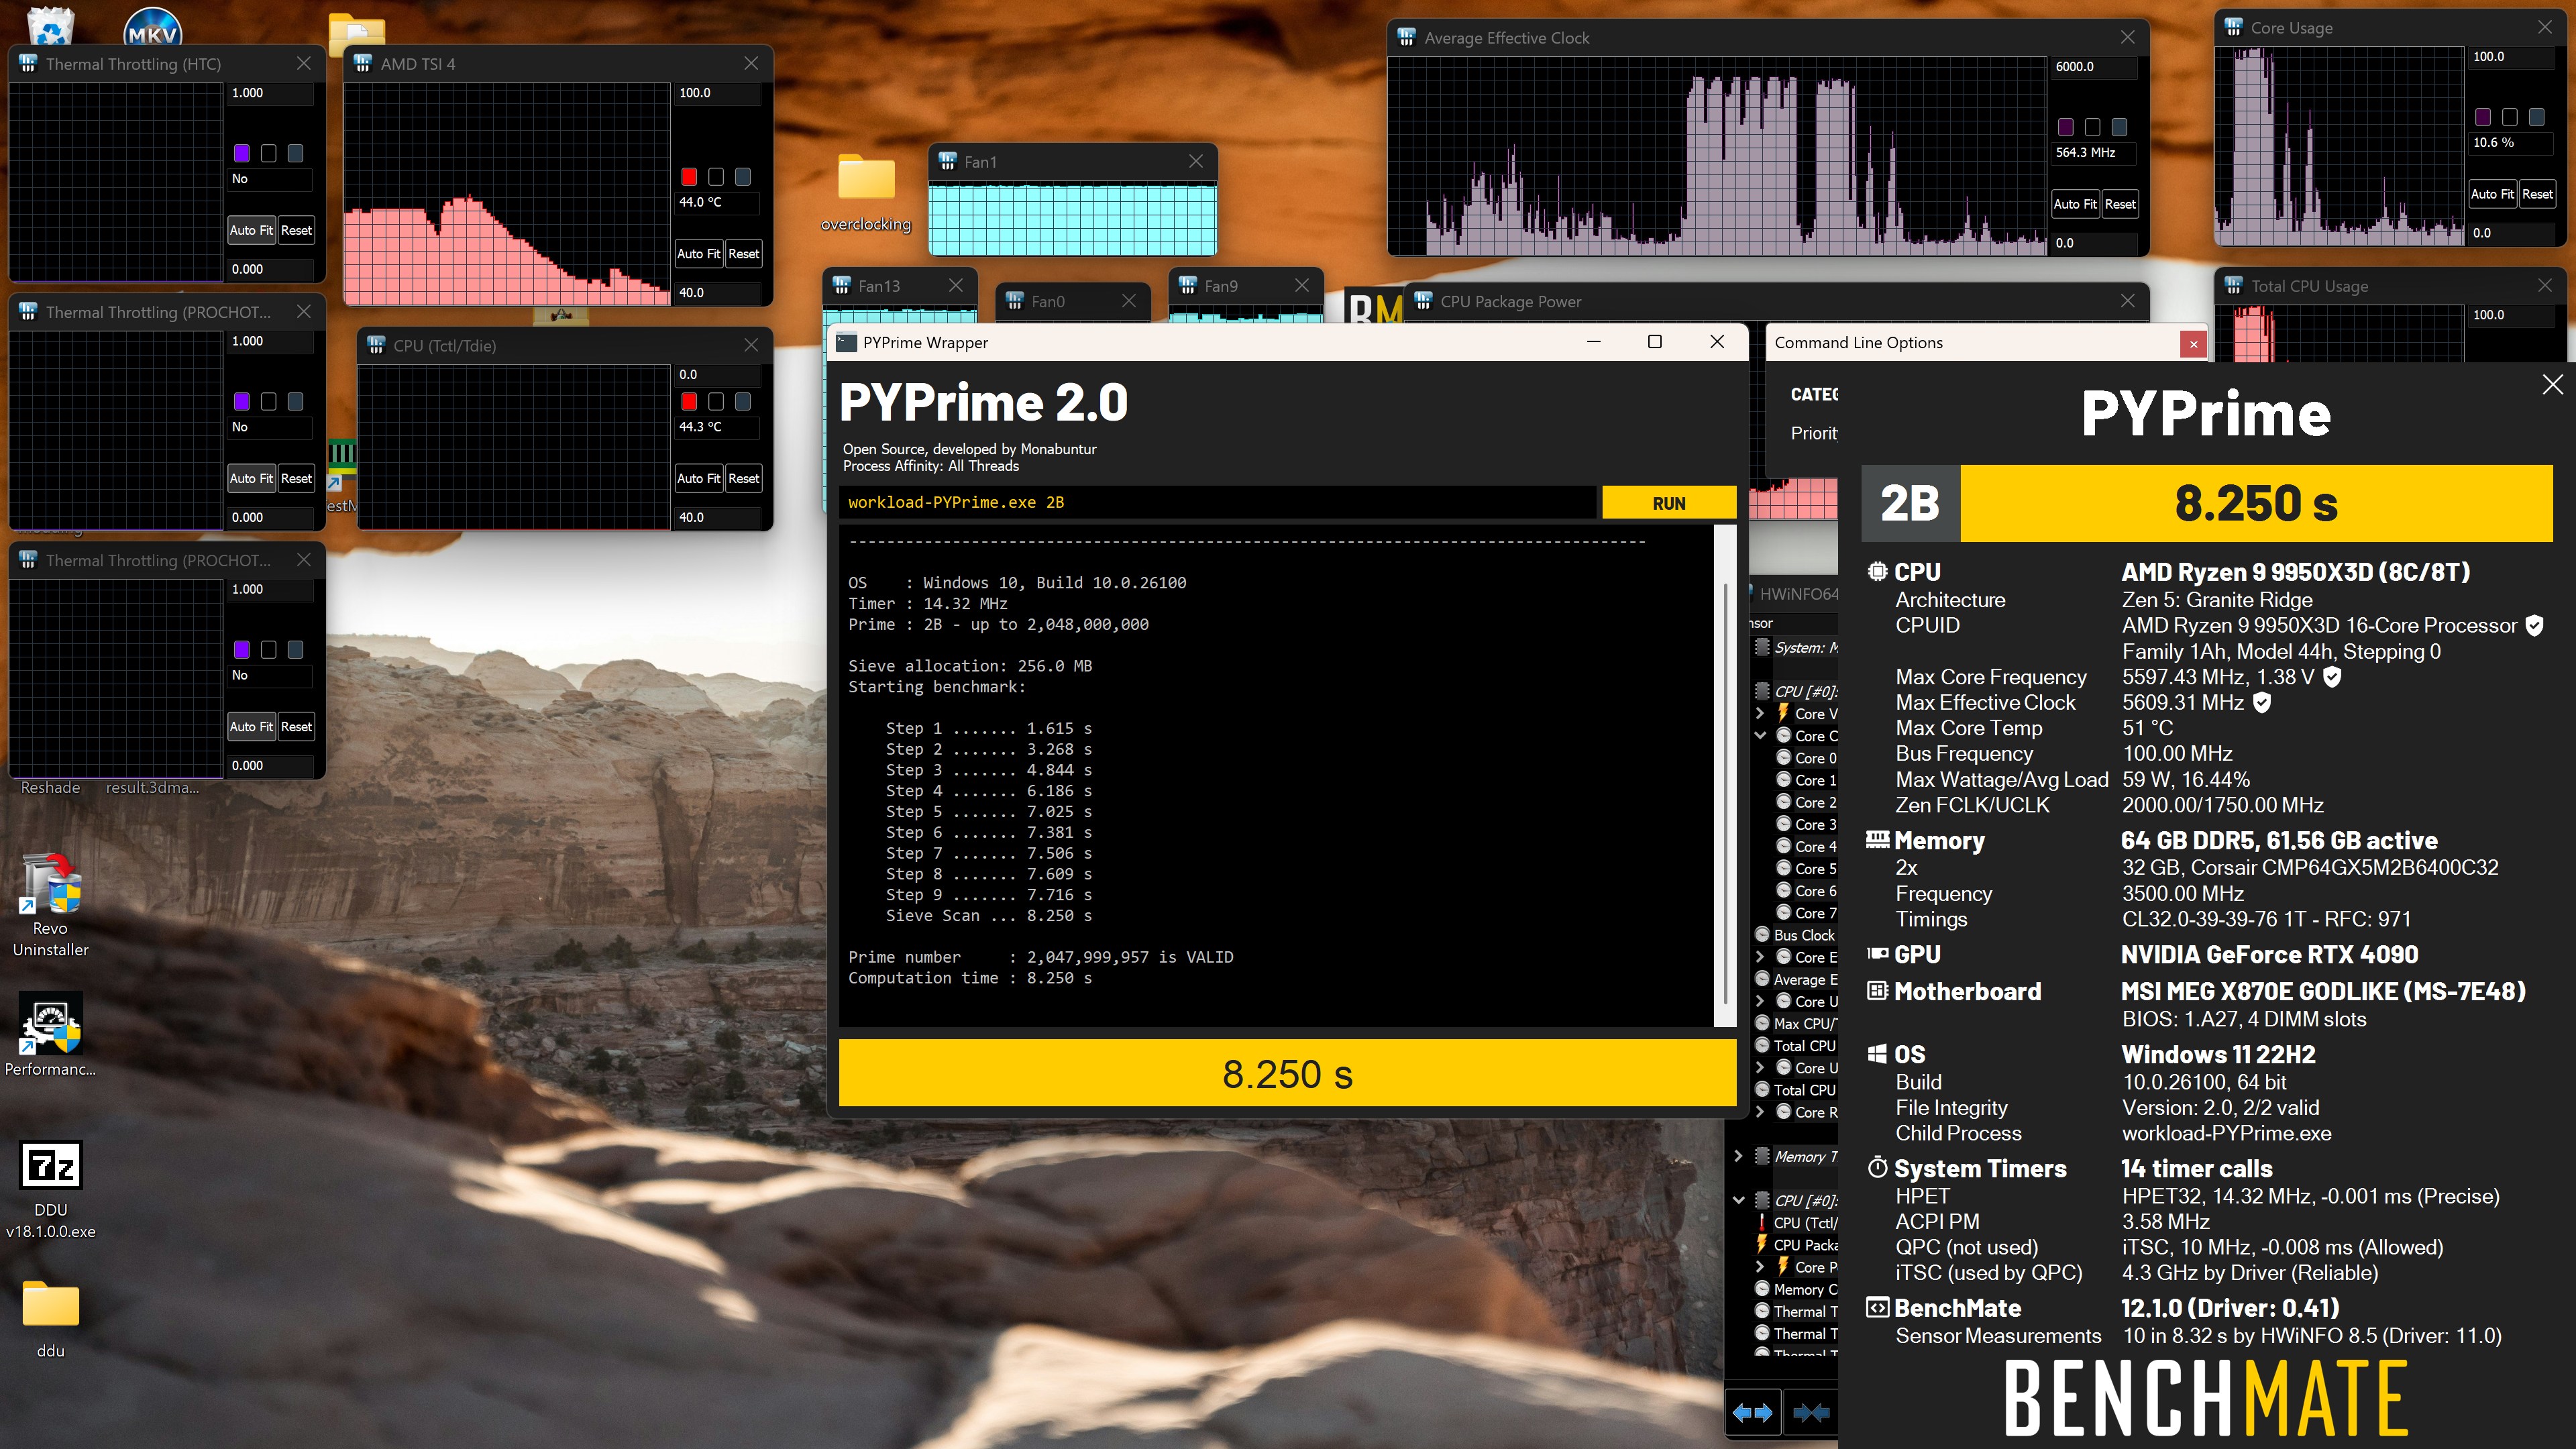
Task: Toggle the blue-gray box in Average Effective Clock
Action: [x=2119, y=127]
